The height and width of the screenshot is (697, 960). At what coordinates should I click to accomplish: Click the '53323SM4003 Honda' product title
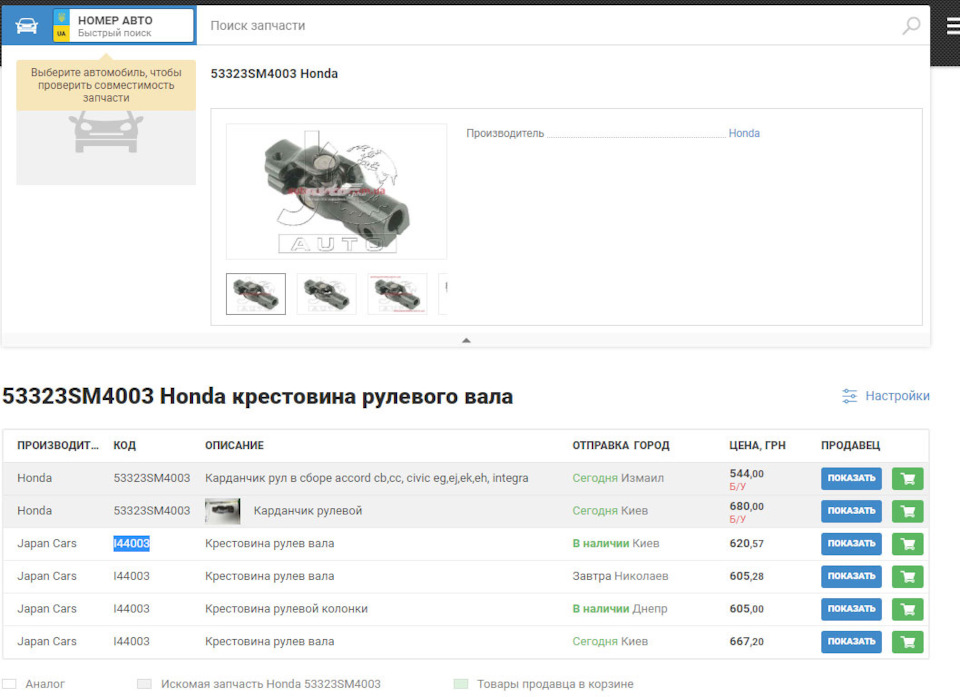click(x=274, y=73)
